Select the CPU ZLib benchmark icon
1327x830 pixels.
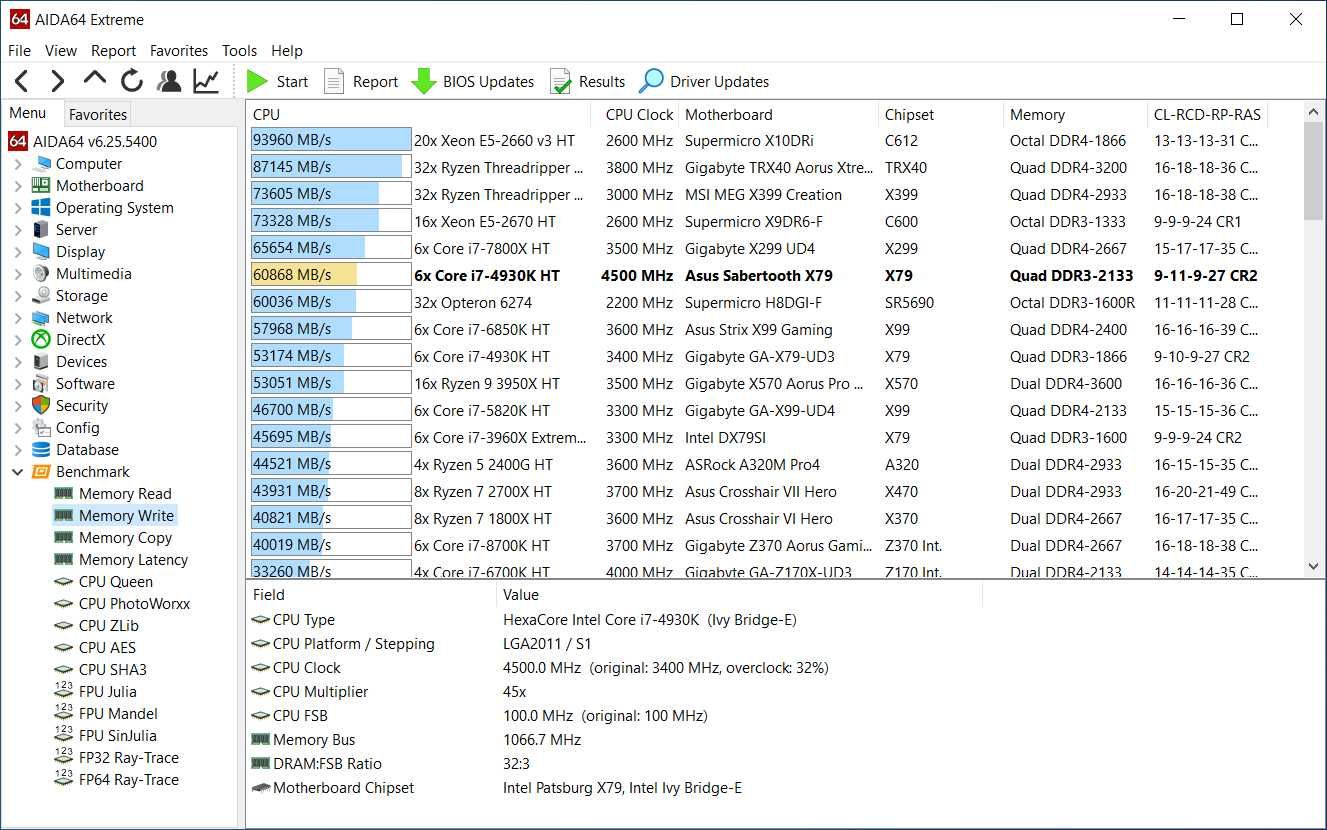point(64,626)
